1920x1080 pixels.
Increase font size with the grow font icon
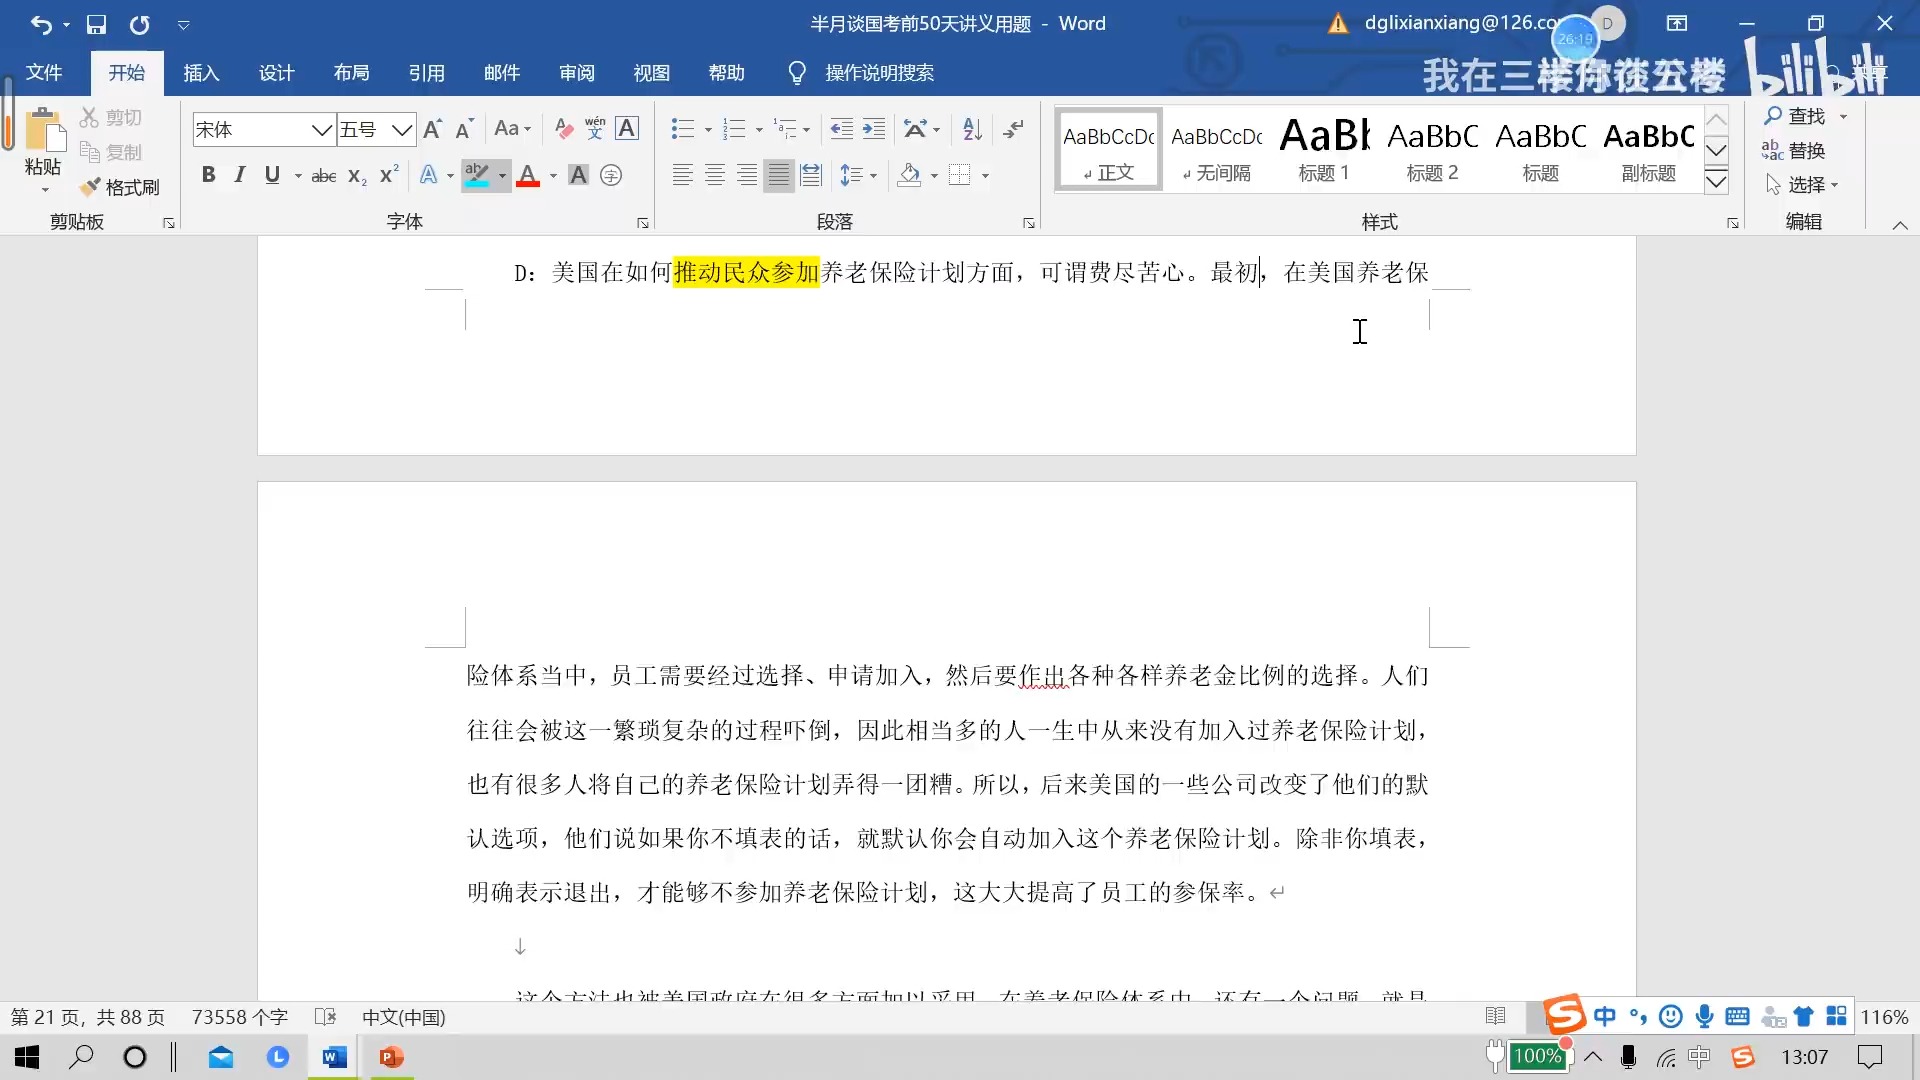click(x=433, y=129)
